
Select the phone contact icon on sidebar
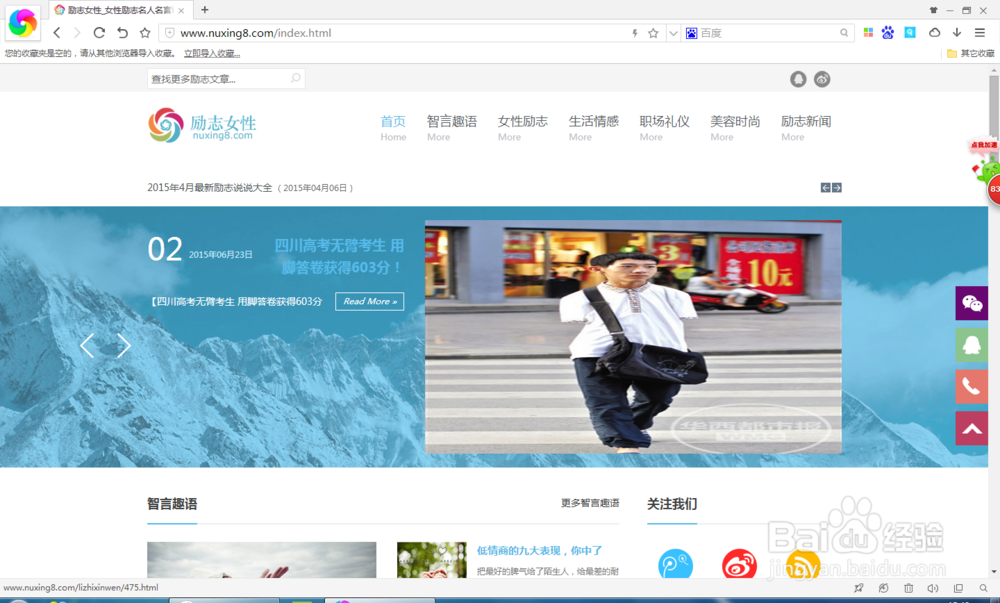(971, 387)
